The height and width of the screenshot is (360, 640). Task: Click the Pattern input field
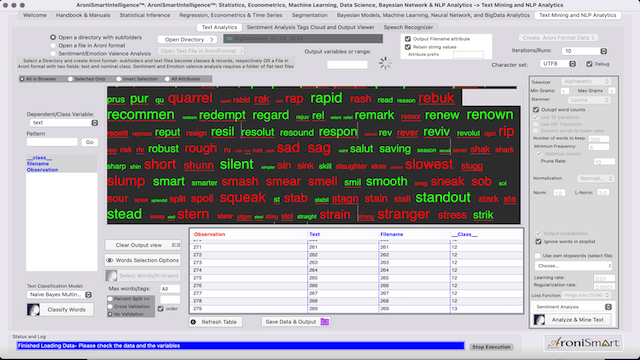tap(52, 142)
